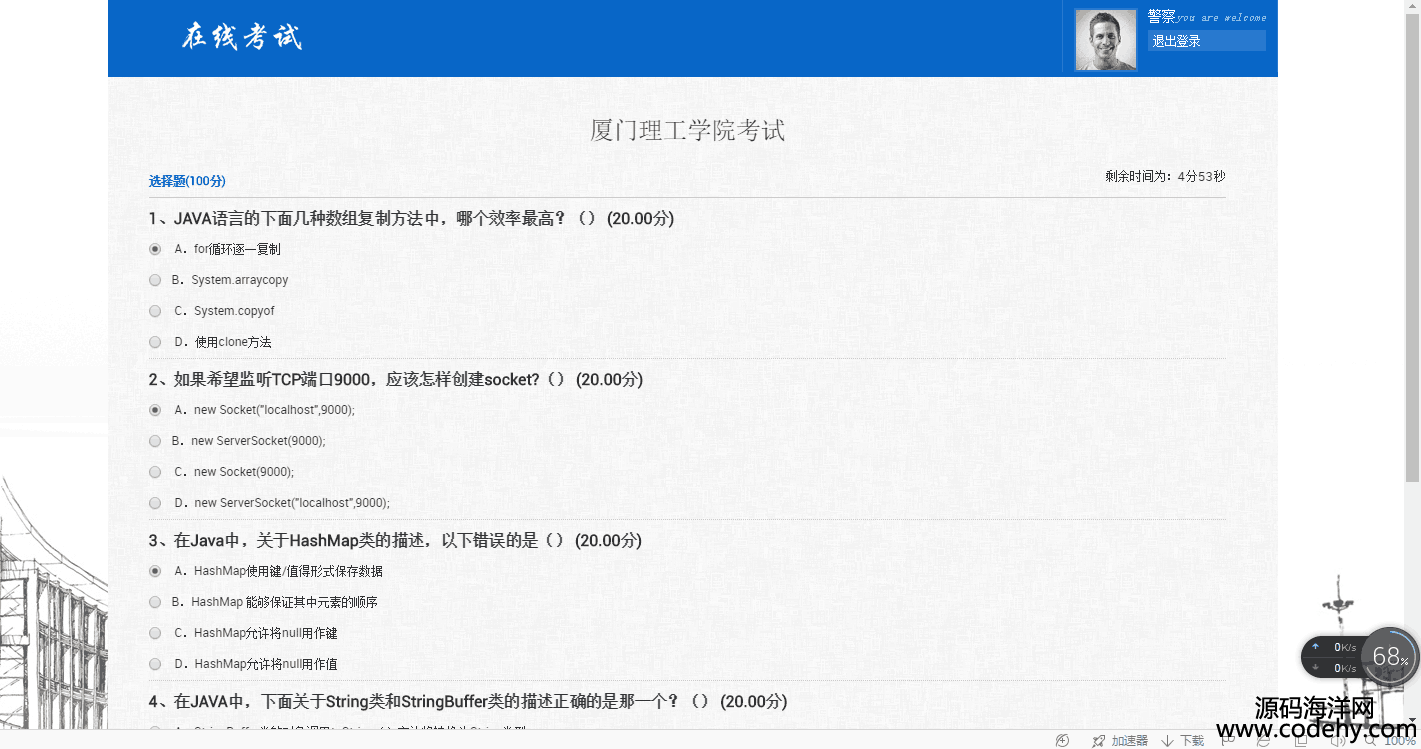Open the 下载 download arrow in status bar
Image resolution: width=1421 pixels, height=749 pixels.
coord(1167,741)
